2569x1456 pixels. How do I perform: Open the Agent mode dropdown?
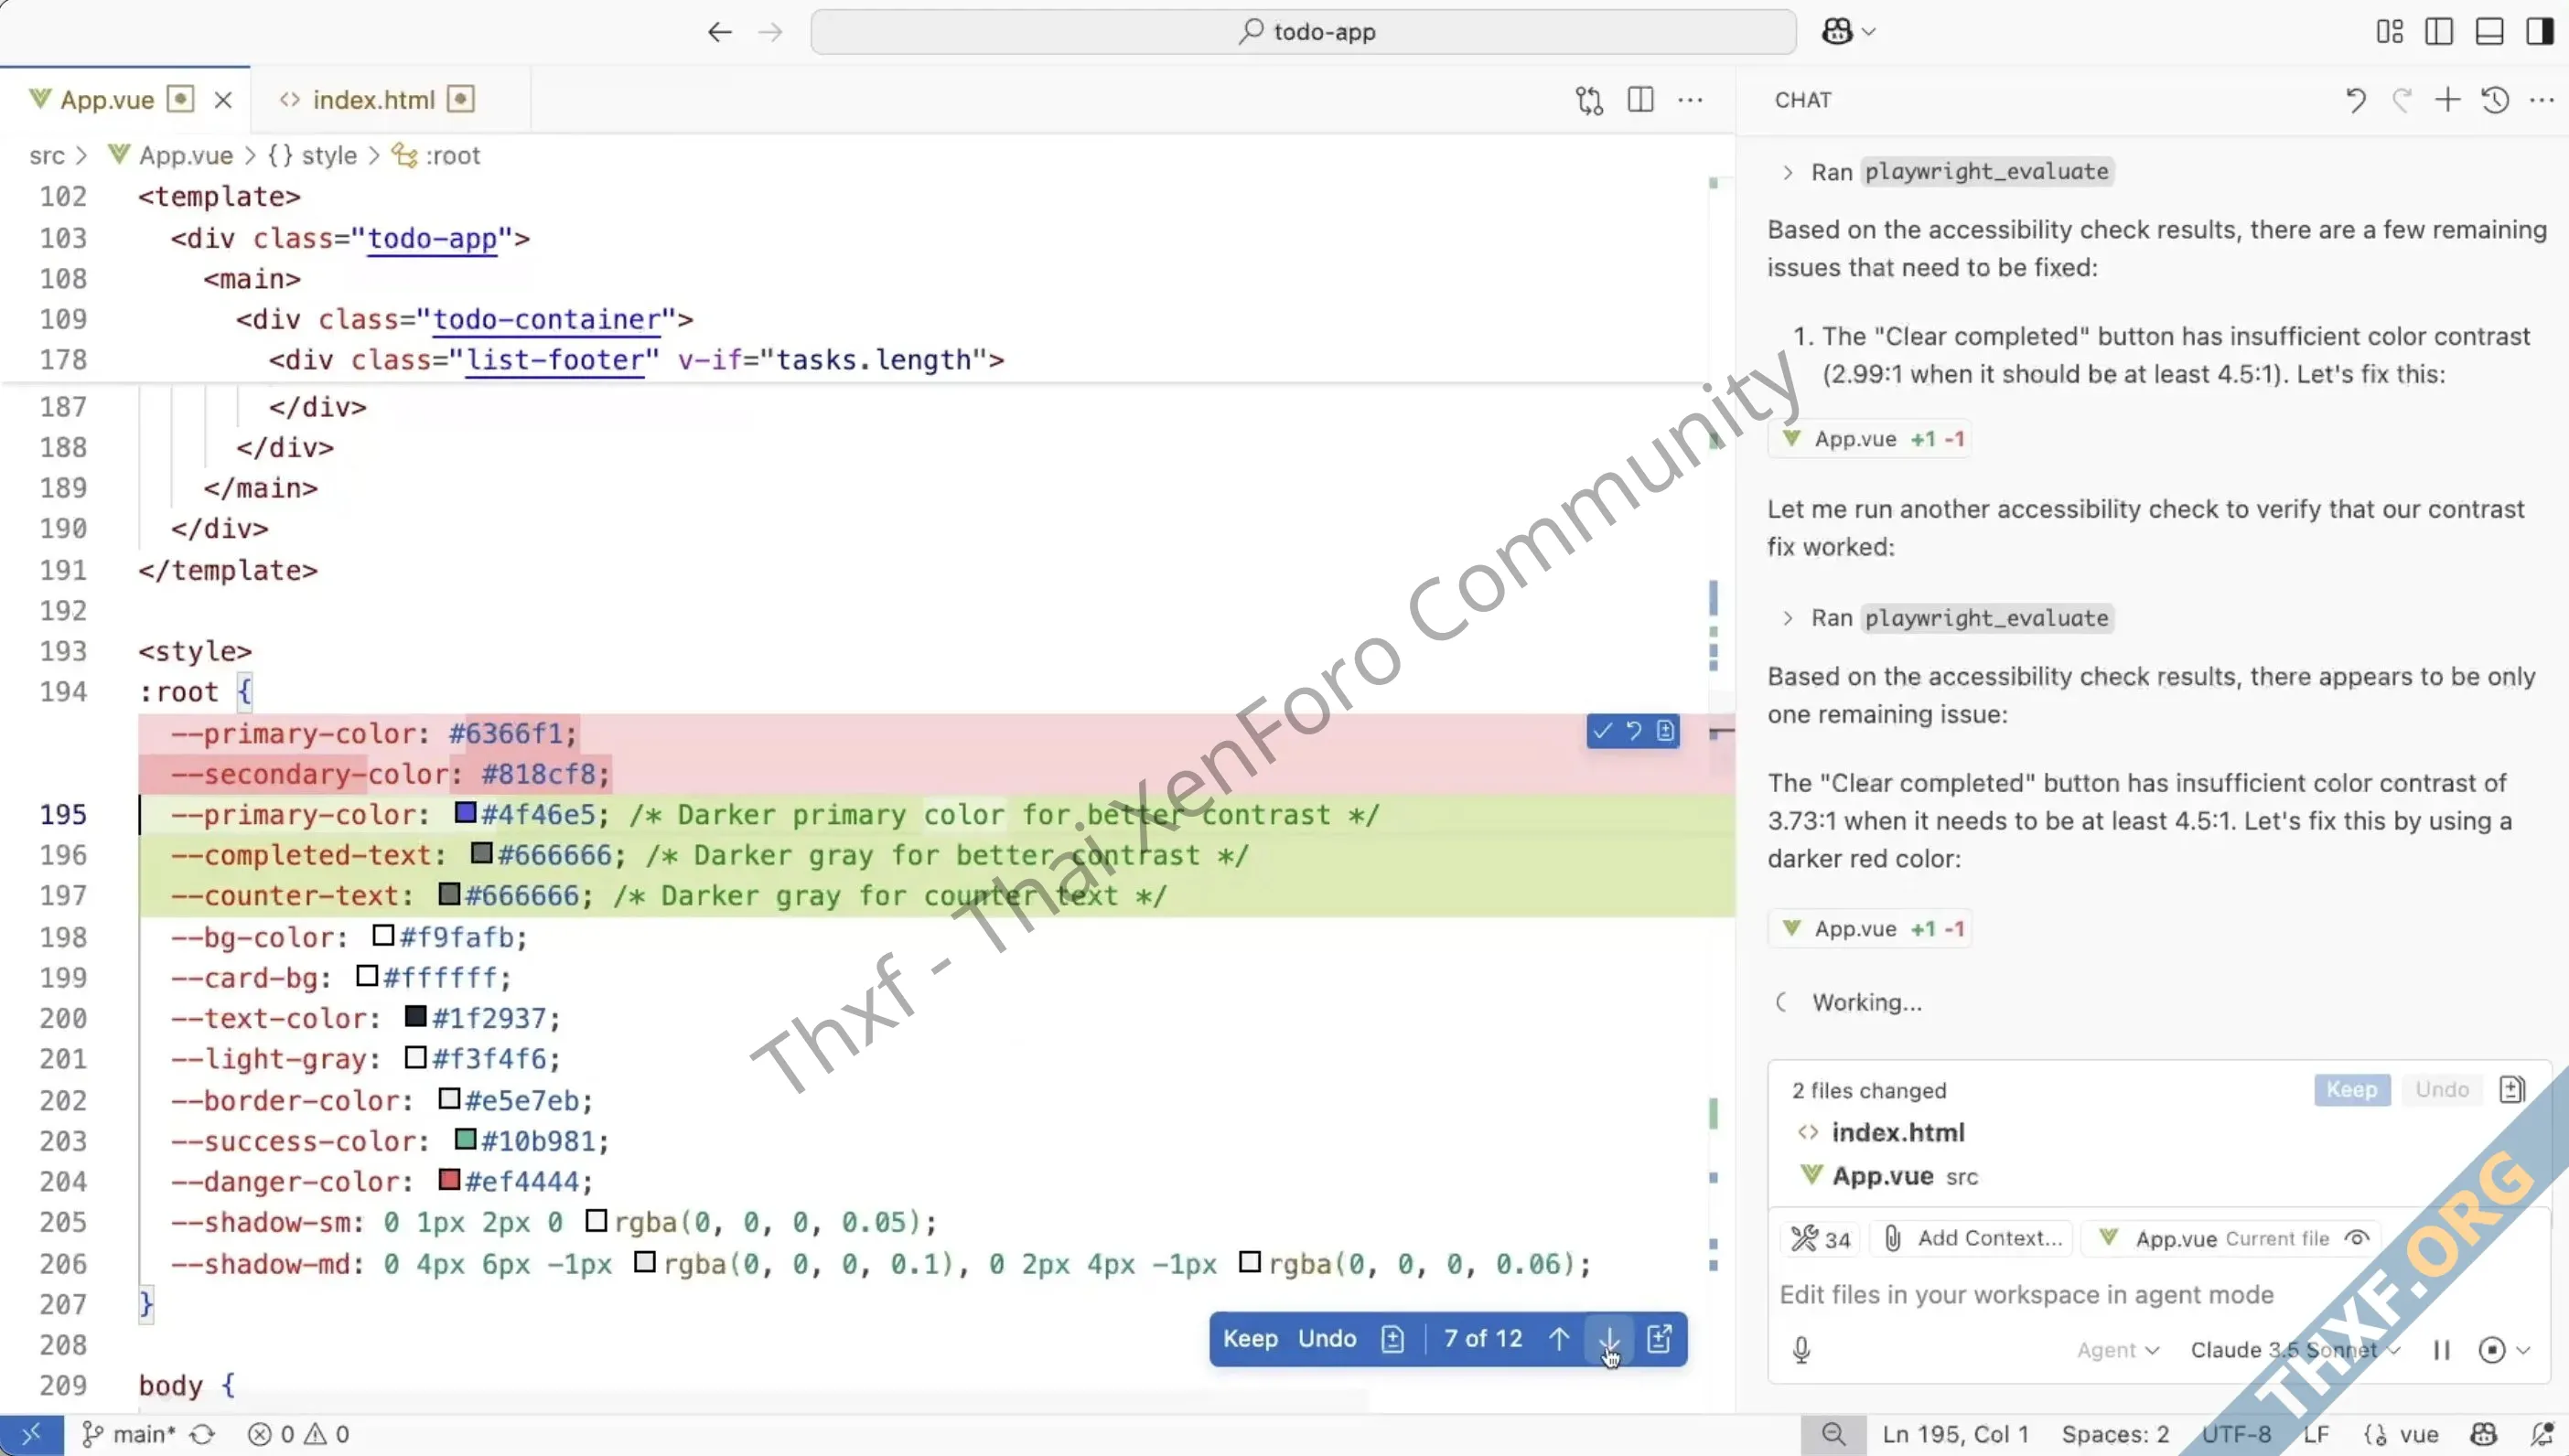tap(2118, 1350)
